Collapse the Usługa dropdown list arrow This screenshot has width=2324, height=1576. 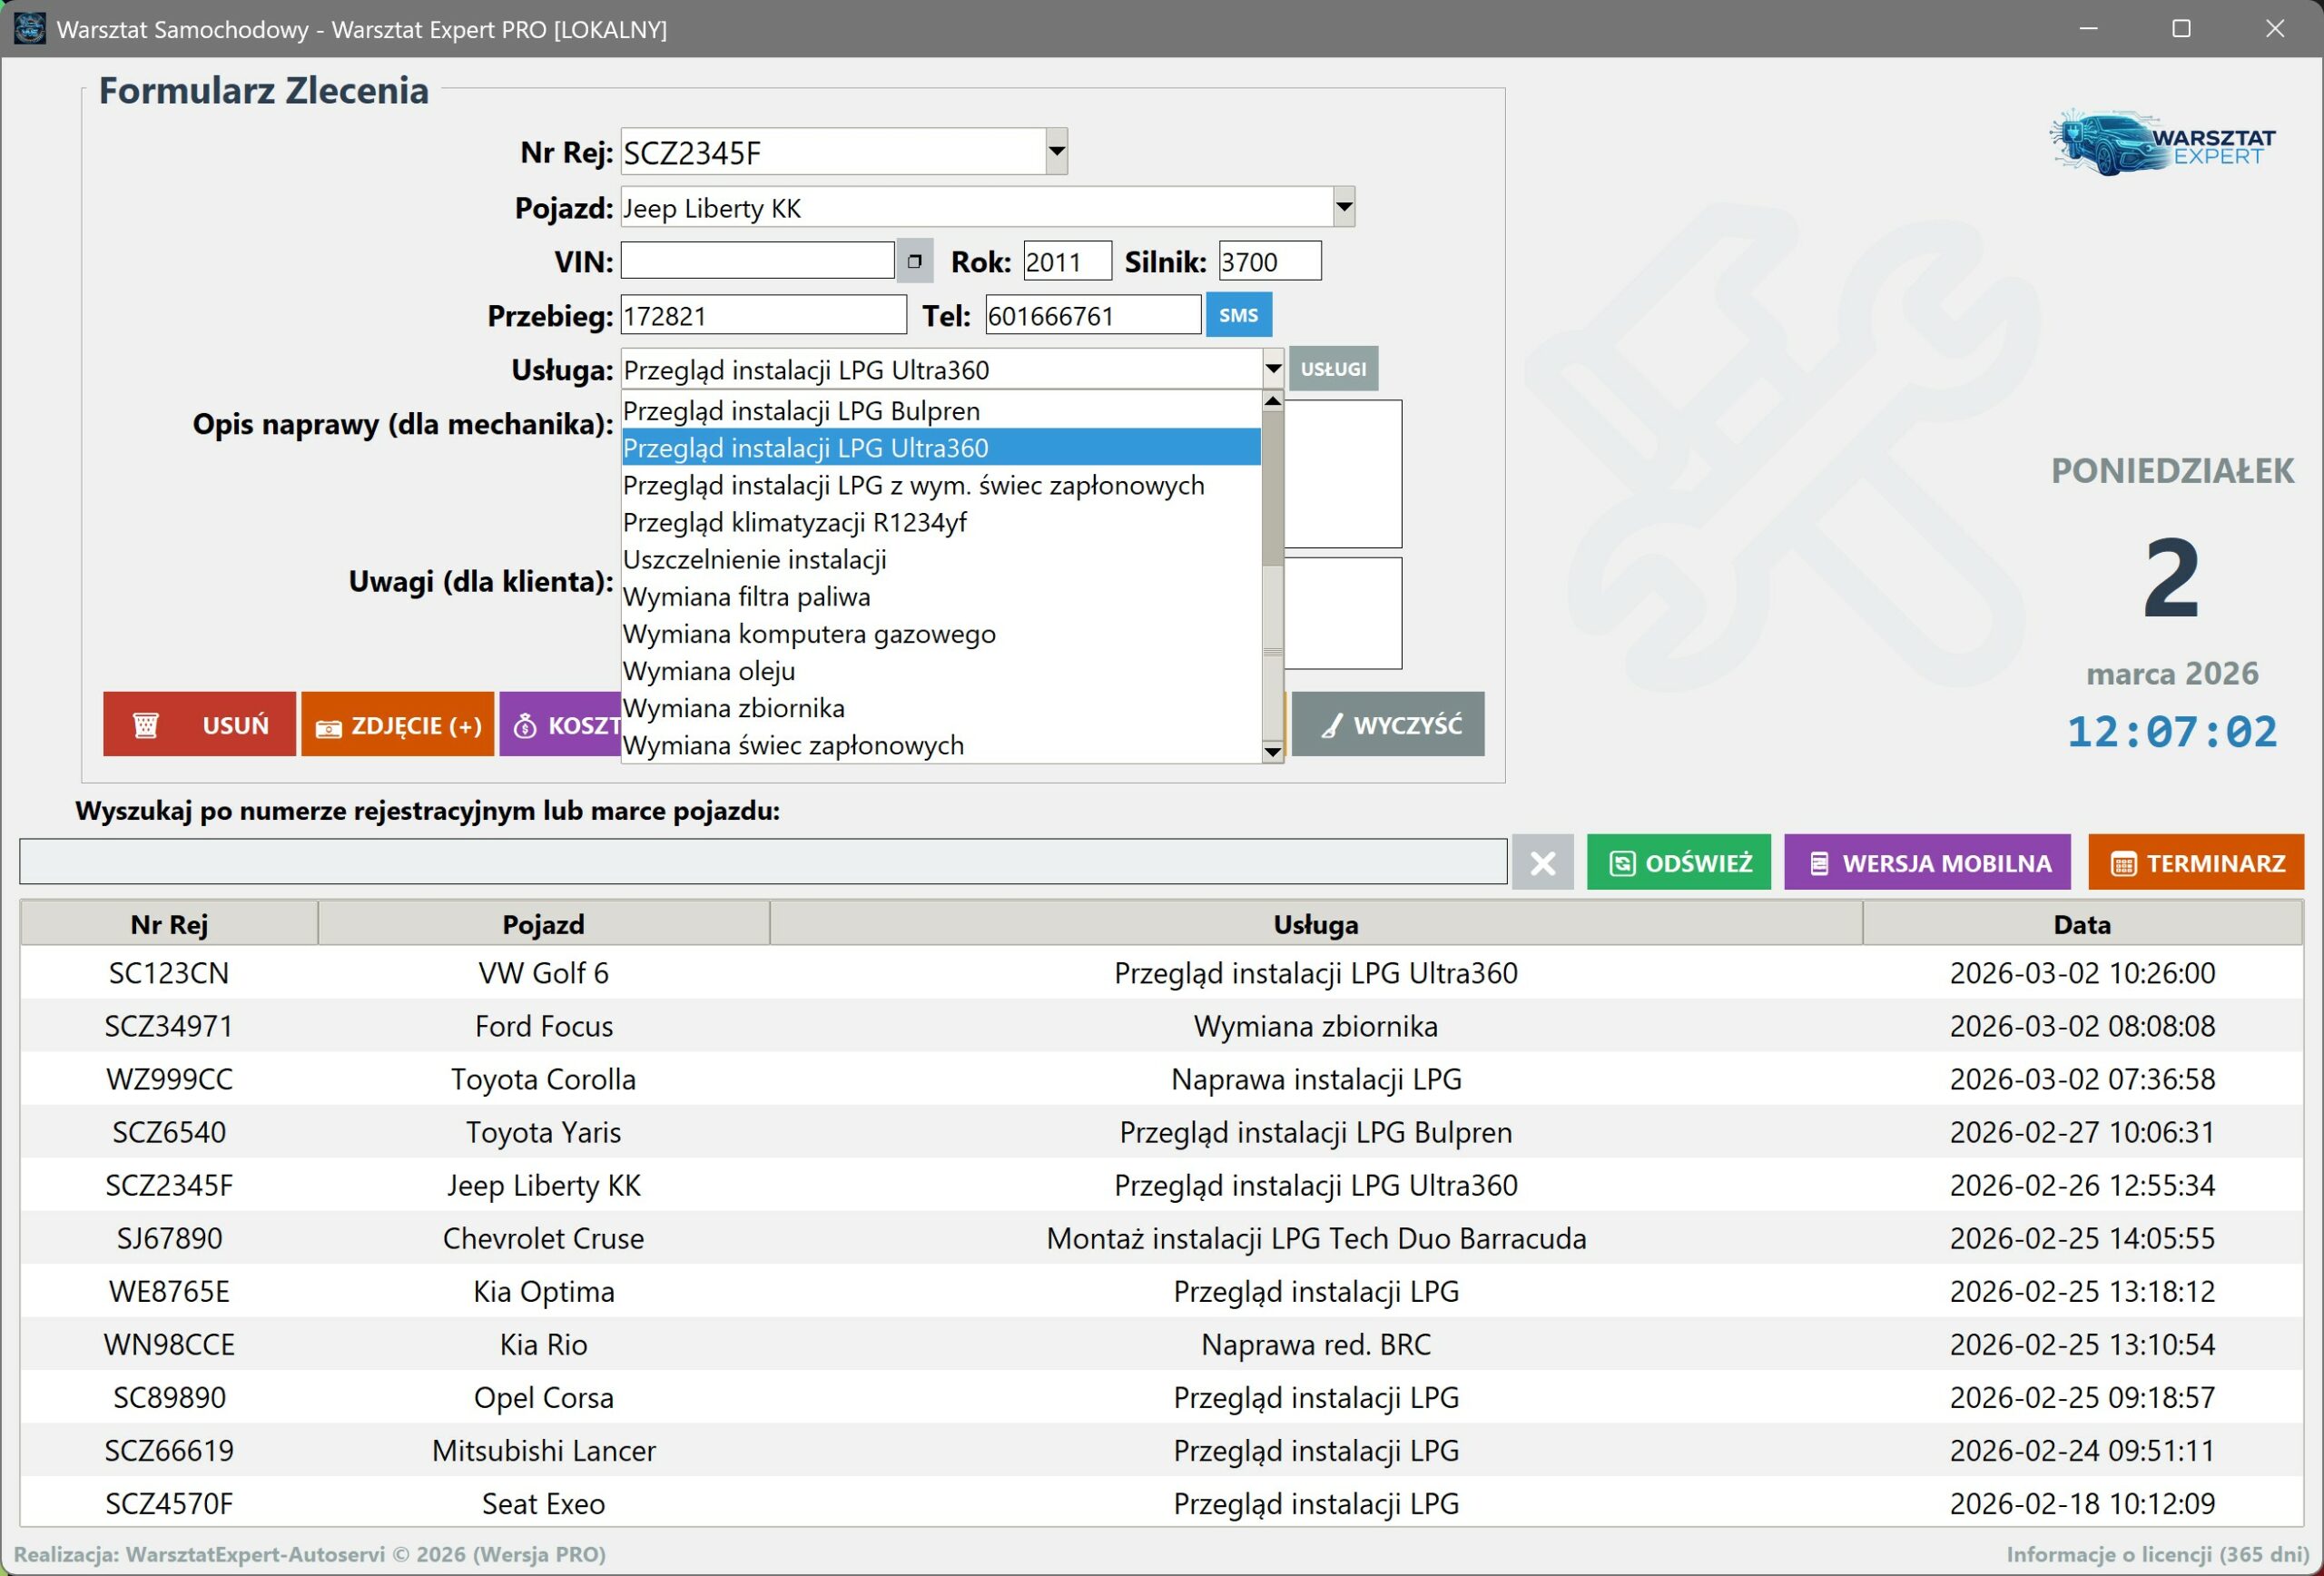[x=1272, y=369]
